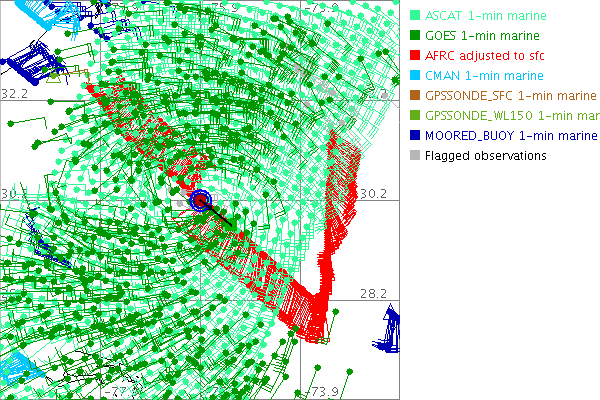Select the 'GPSSONDE_SFC 1-min marine' legend label
The height and width of the screenshot is (400, 600).
[x=511, y=96]
